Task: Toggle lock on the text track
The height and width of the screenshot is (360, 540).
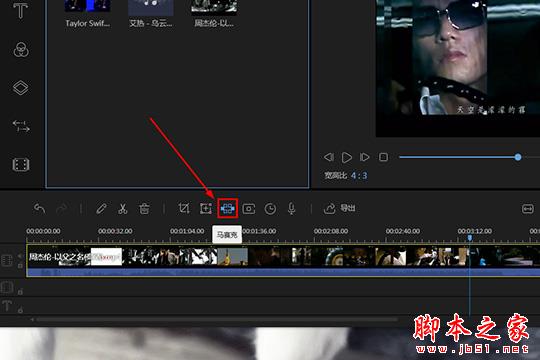Action: (x=20, y=310)
